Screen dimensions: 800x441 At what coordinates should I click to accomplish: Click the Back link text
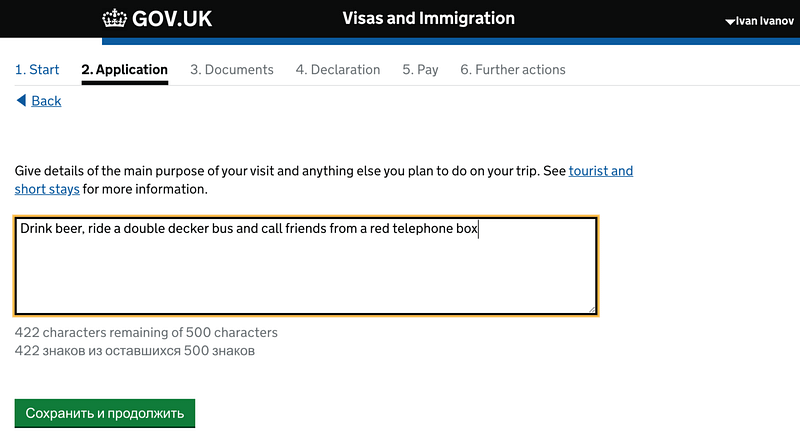pos(46,101)
